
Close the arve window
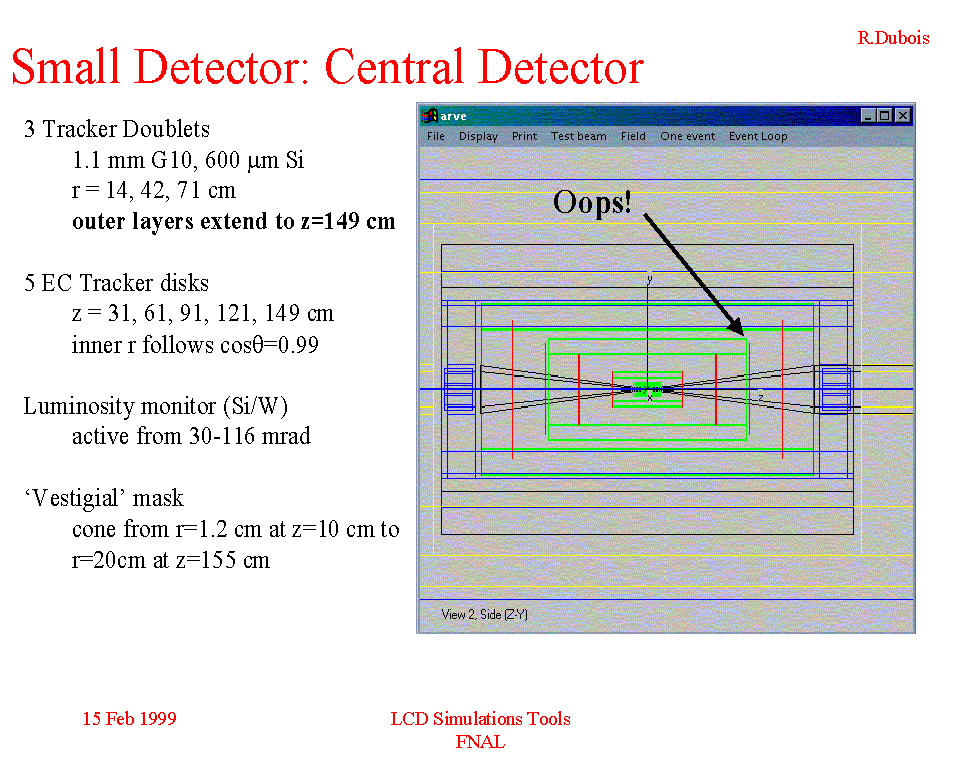click(903, 116)
